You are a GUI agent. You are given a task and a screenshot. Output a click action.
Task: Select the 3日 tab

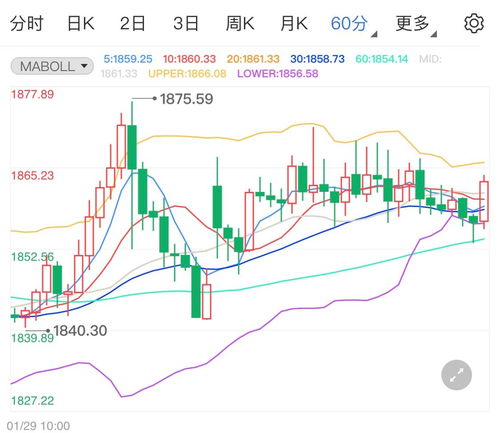[186, 24]
